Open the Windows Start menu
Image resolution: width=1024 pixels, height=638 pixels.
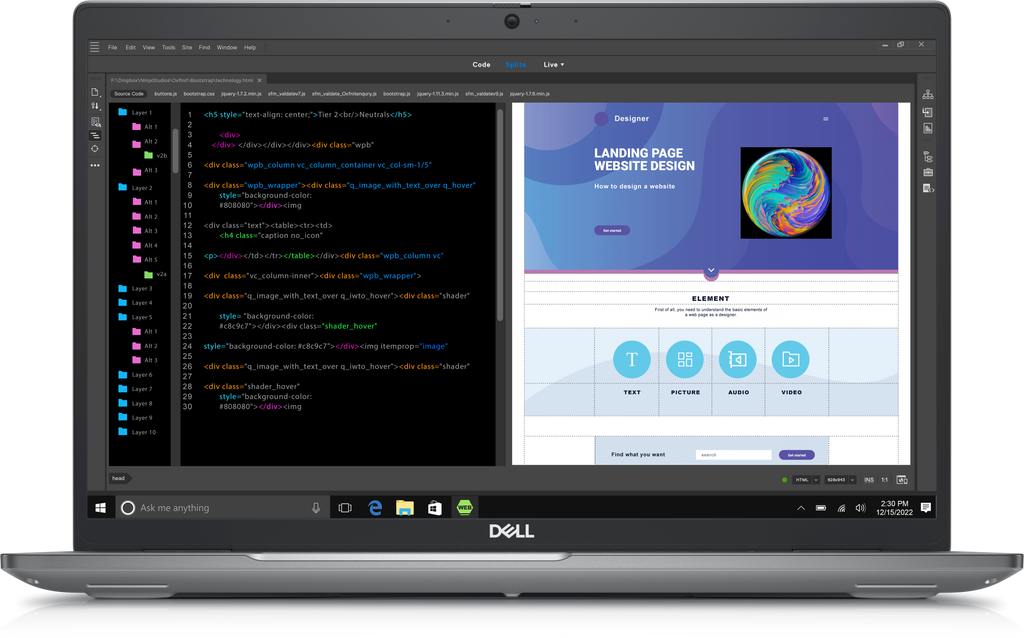101,507
